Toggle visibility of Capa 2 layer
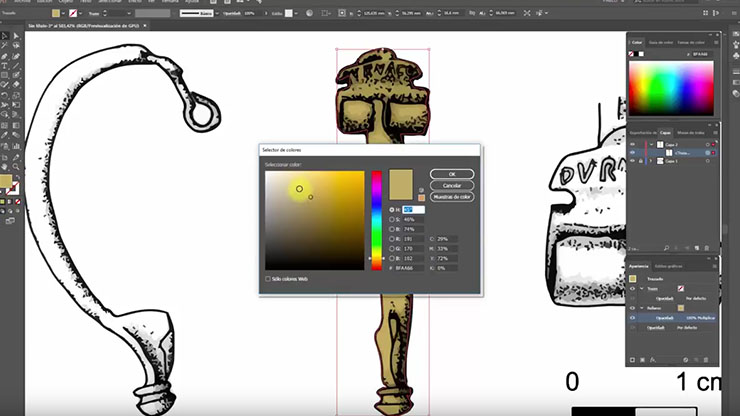Screen dimensions: 740x416 pos(632,144)
